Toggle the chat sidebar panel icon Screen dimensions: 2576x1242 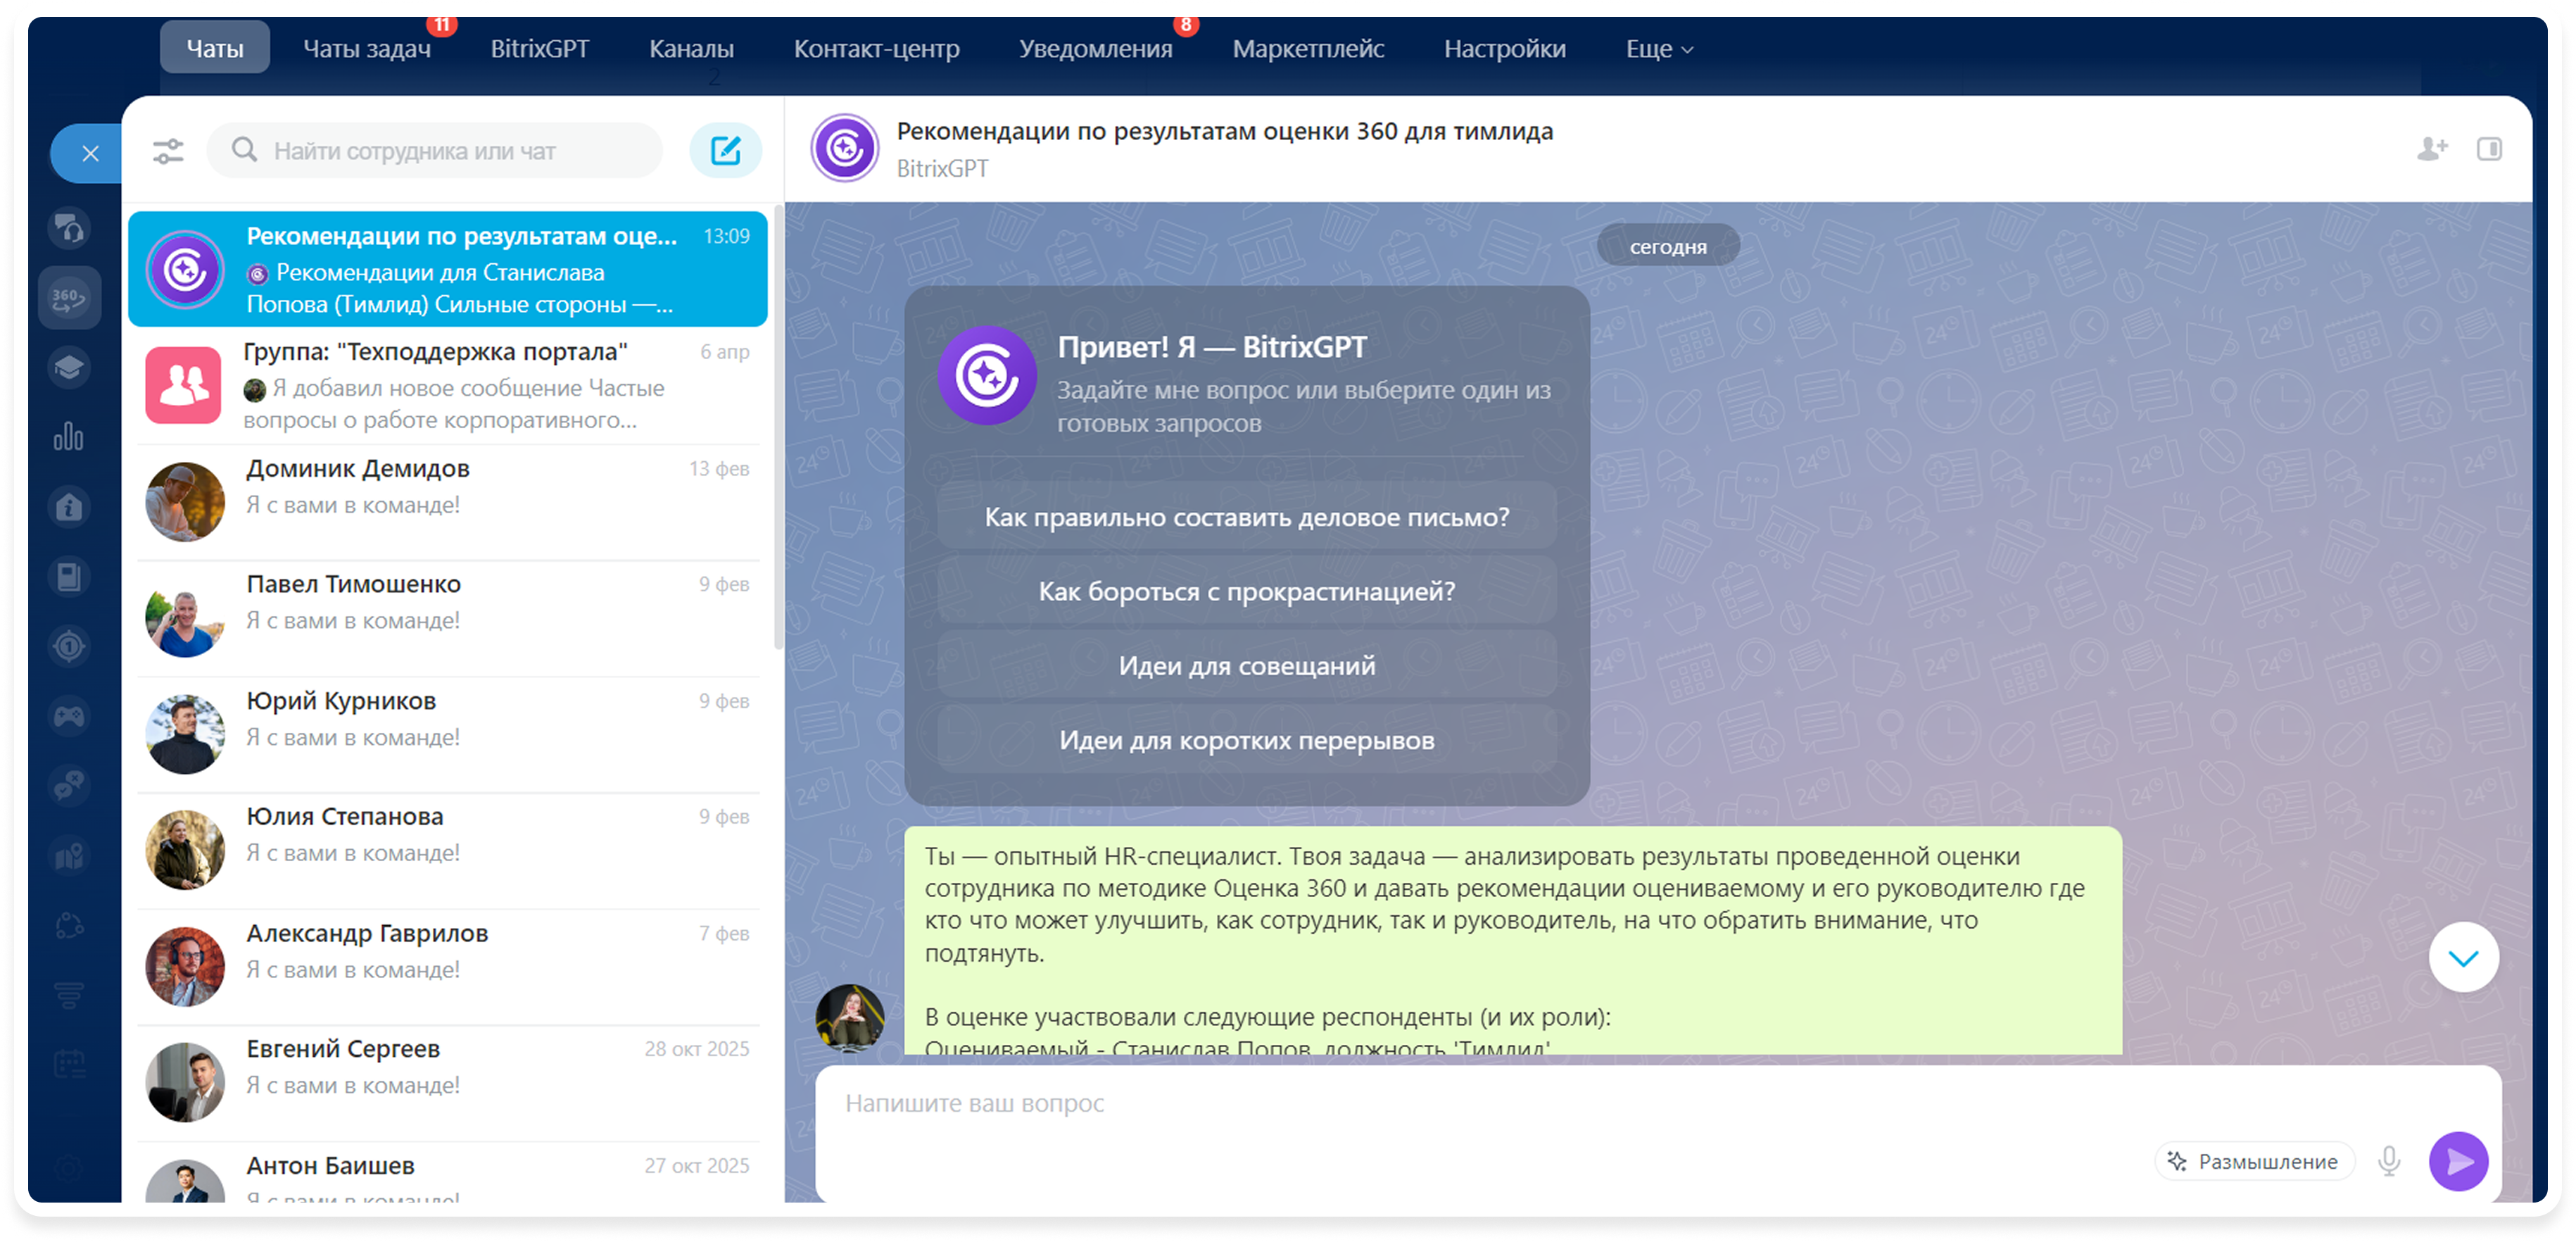coord(2489,149)
